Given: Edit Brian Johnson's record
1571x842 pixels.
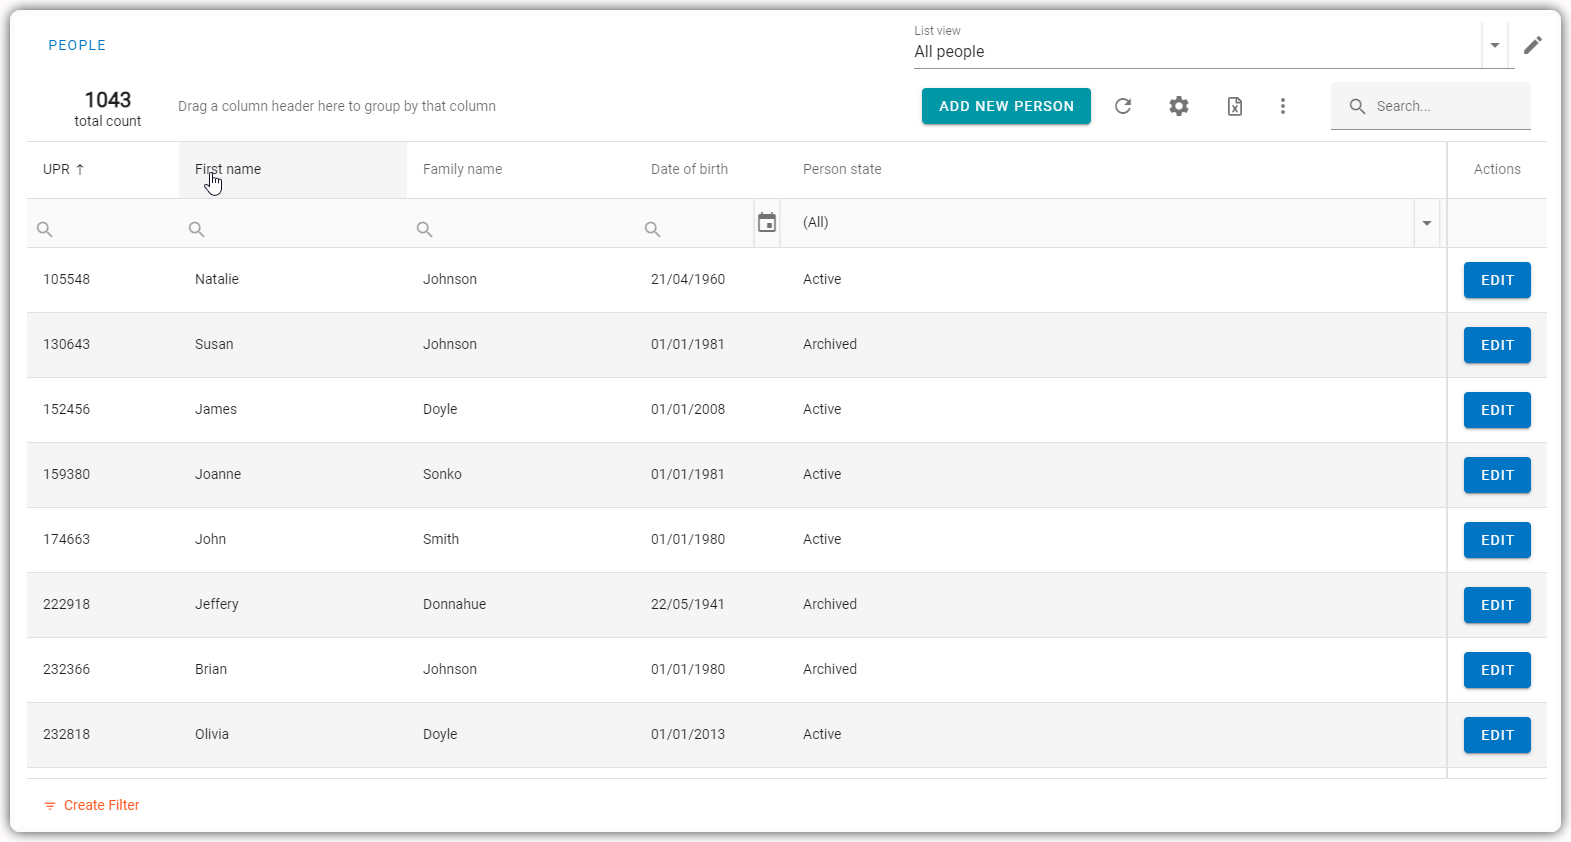Looking at the screenshot, I should click(x=1497, y=670).
